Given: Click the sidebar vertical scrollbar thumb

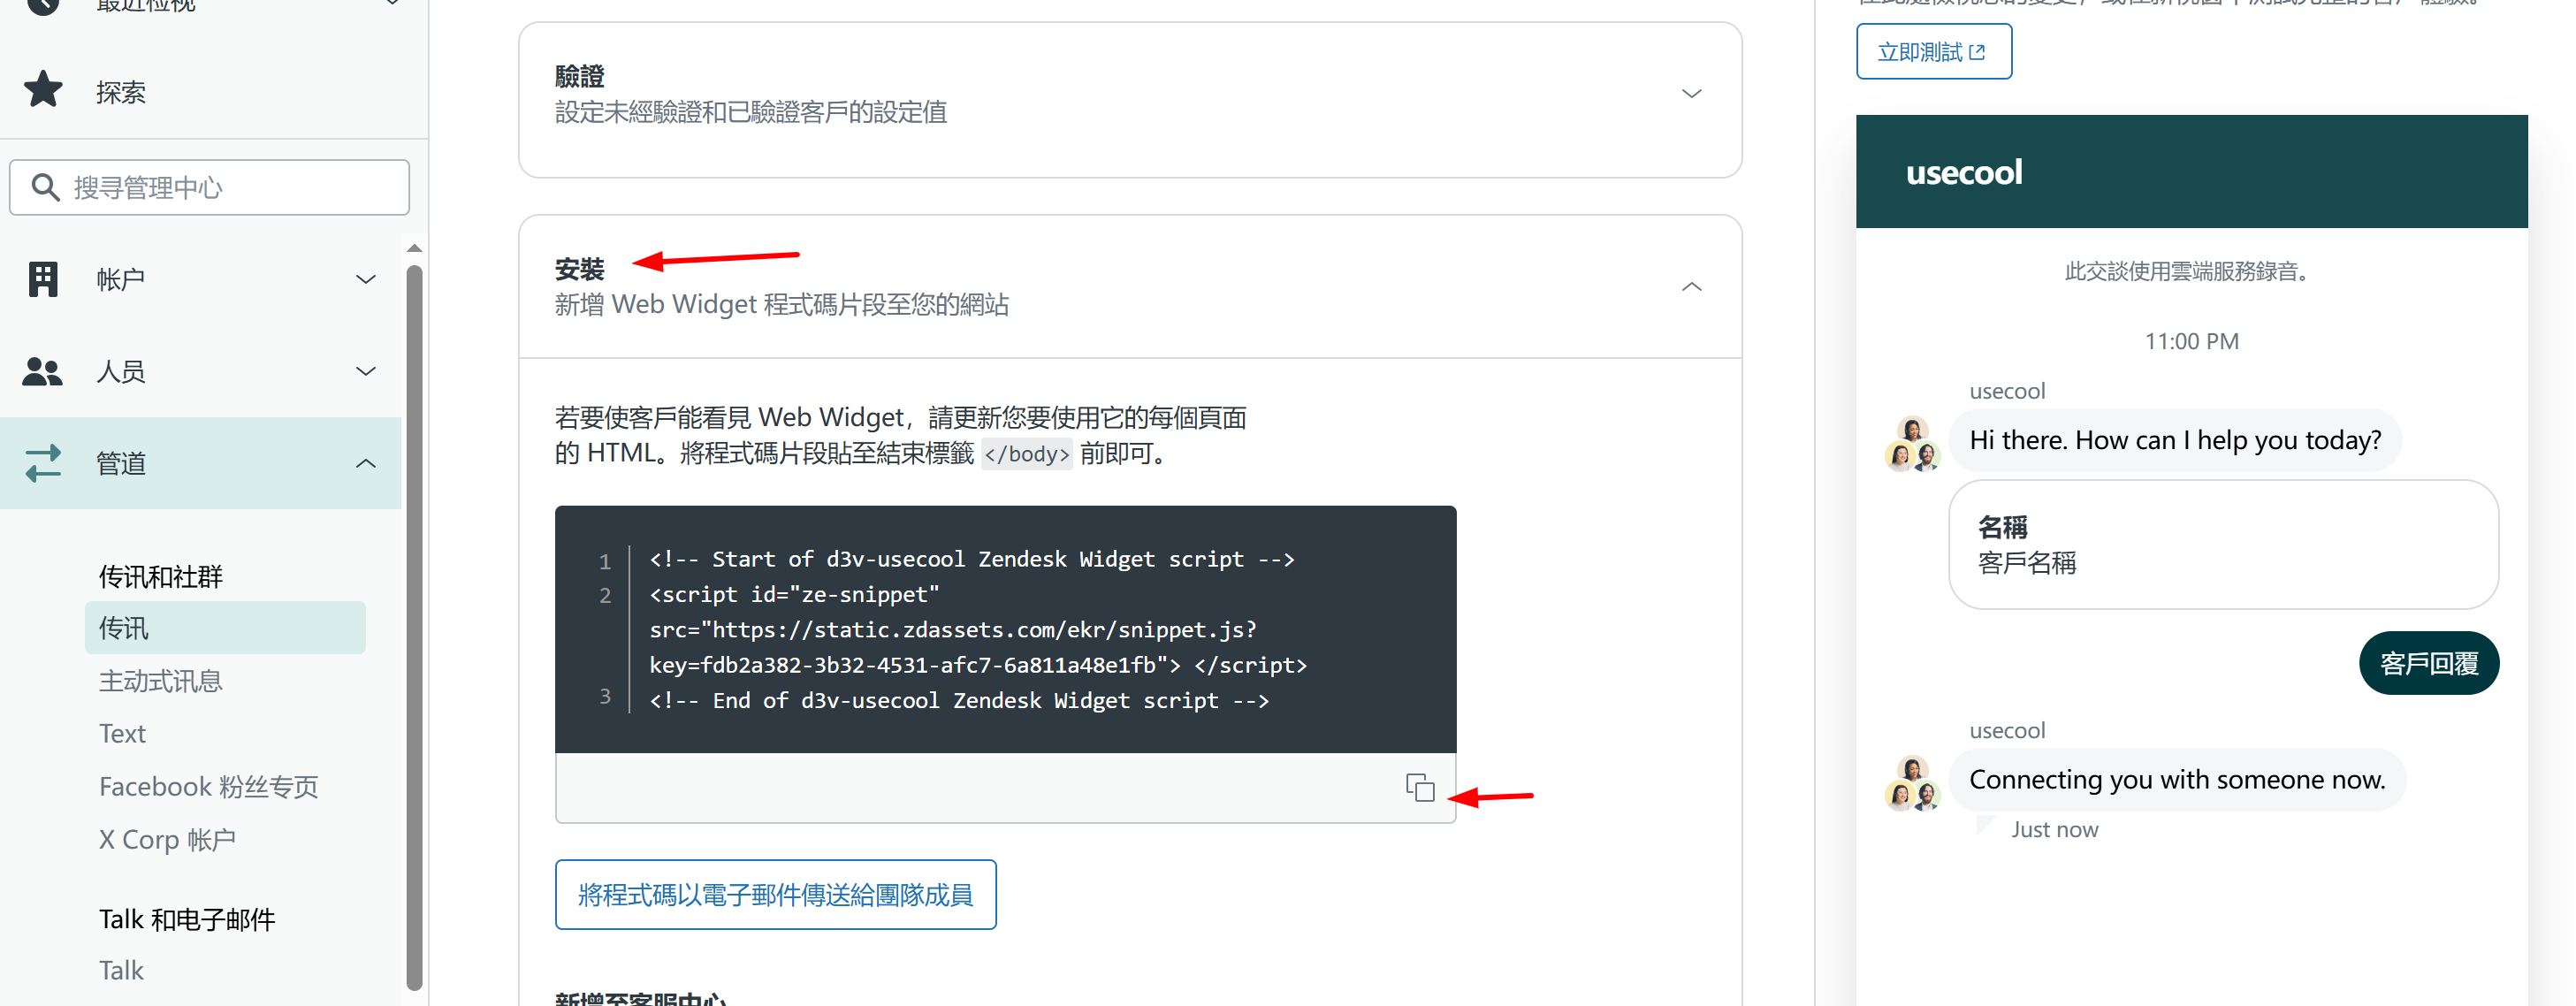Looking at the screenshot, I should (x=414, y=628).
